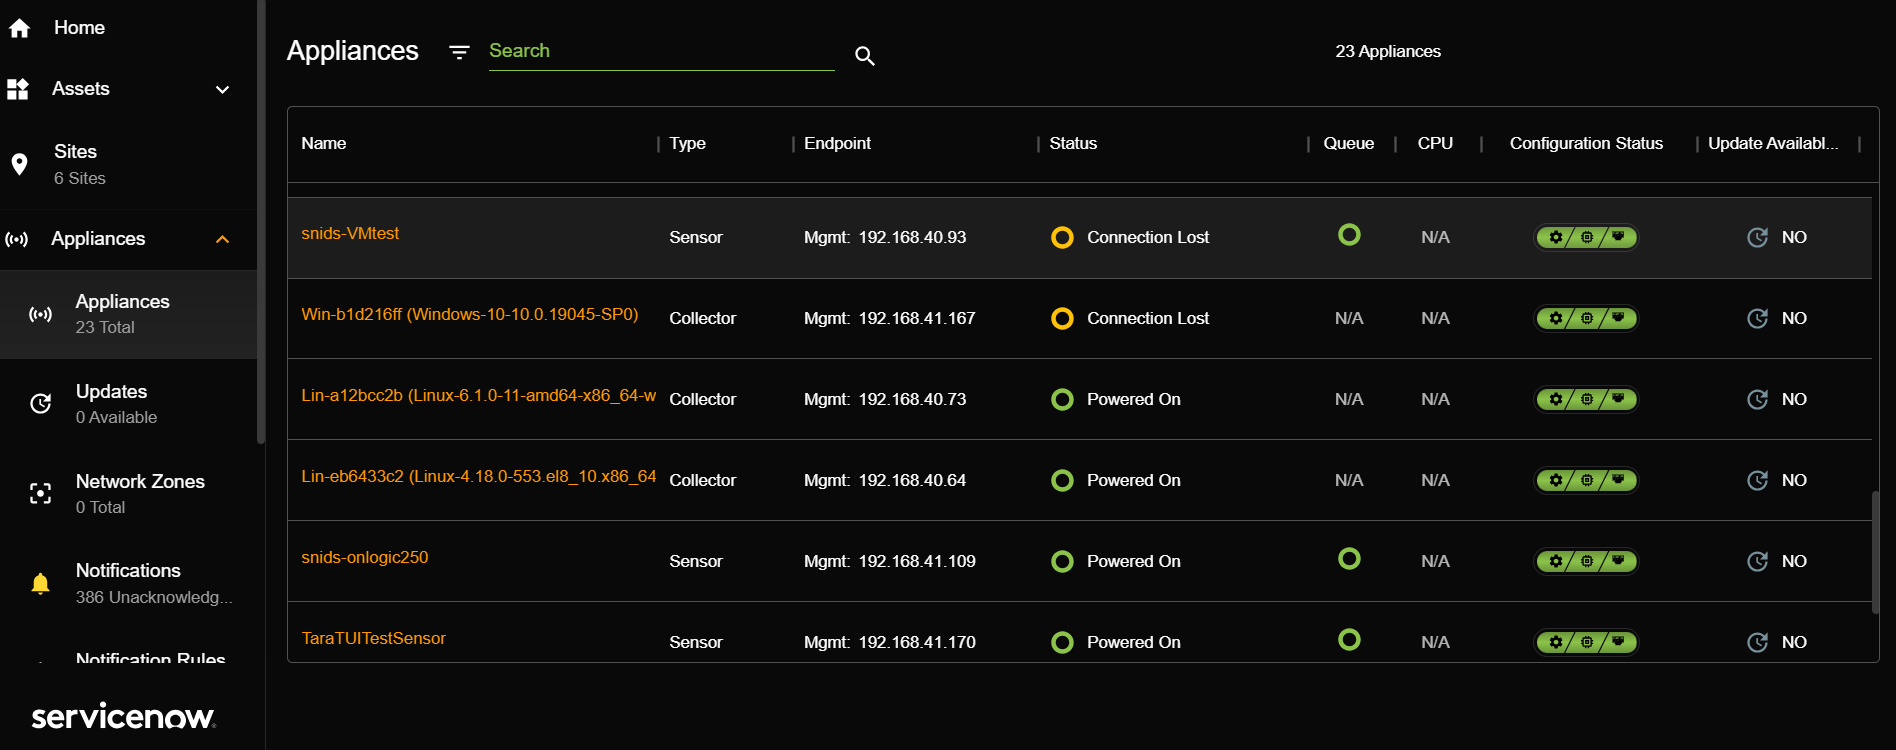Click the table's vertical scrollbar thumb
1896x750 pixels.
[1875, 552]
